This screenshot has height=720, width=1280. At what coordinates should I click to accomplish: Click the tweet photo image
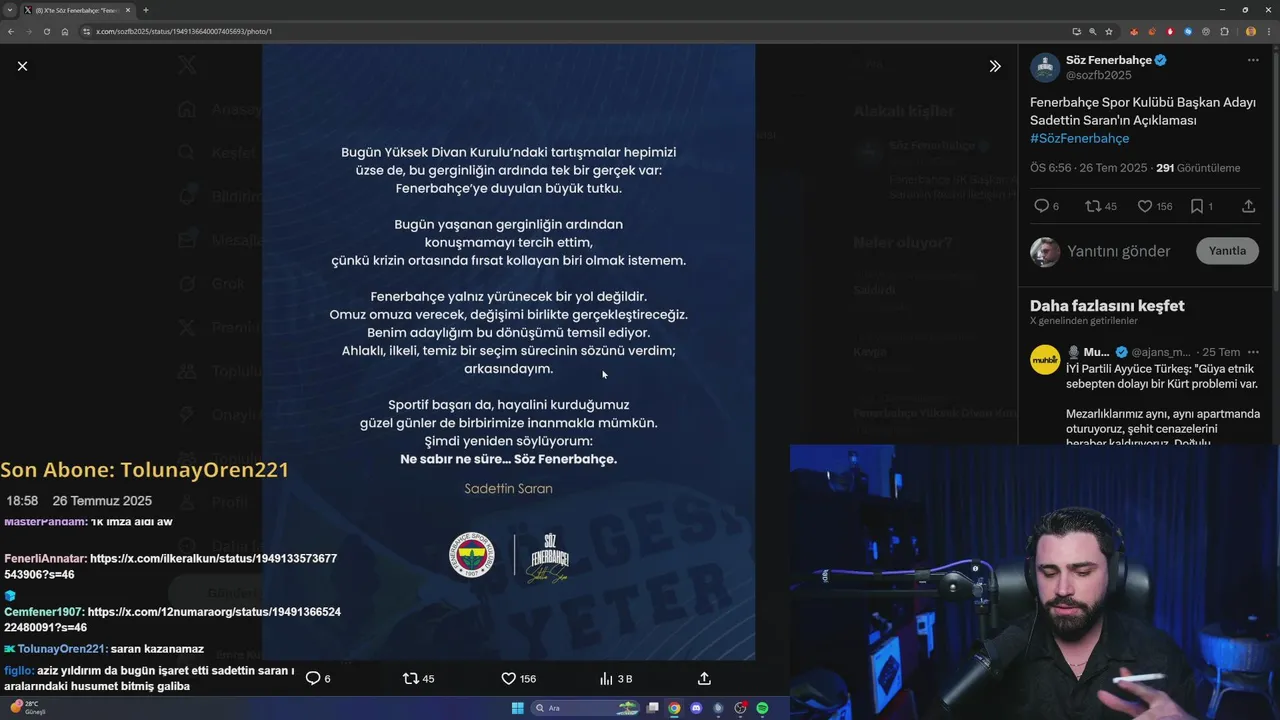(x=508, y=352)
